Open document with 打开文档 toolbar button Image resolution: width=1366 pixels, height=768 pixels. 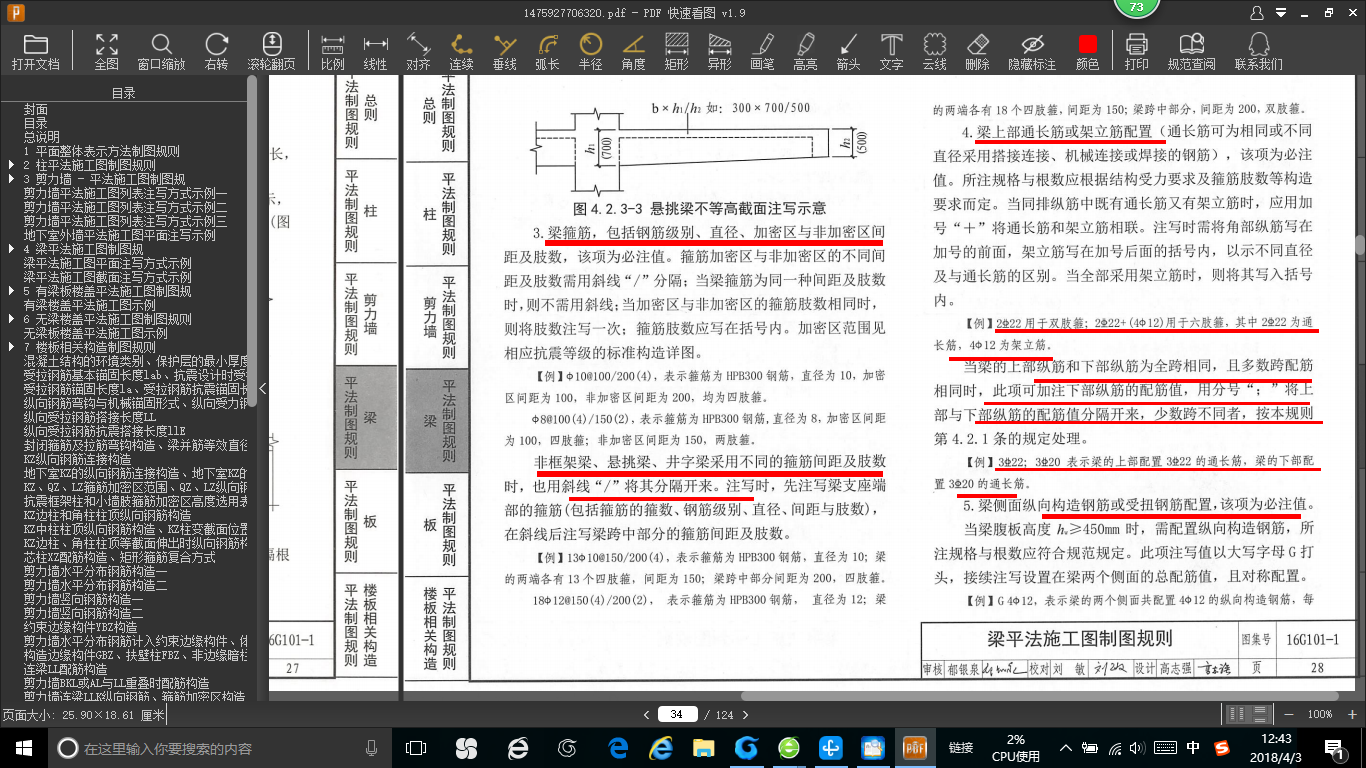36,51
